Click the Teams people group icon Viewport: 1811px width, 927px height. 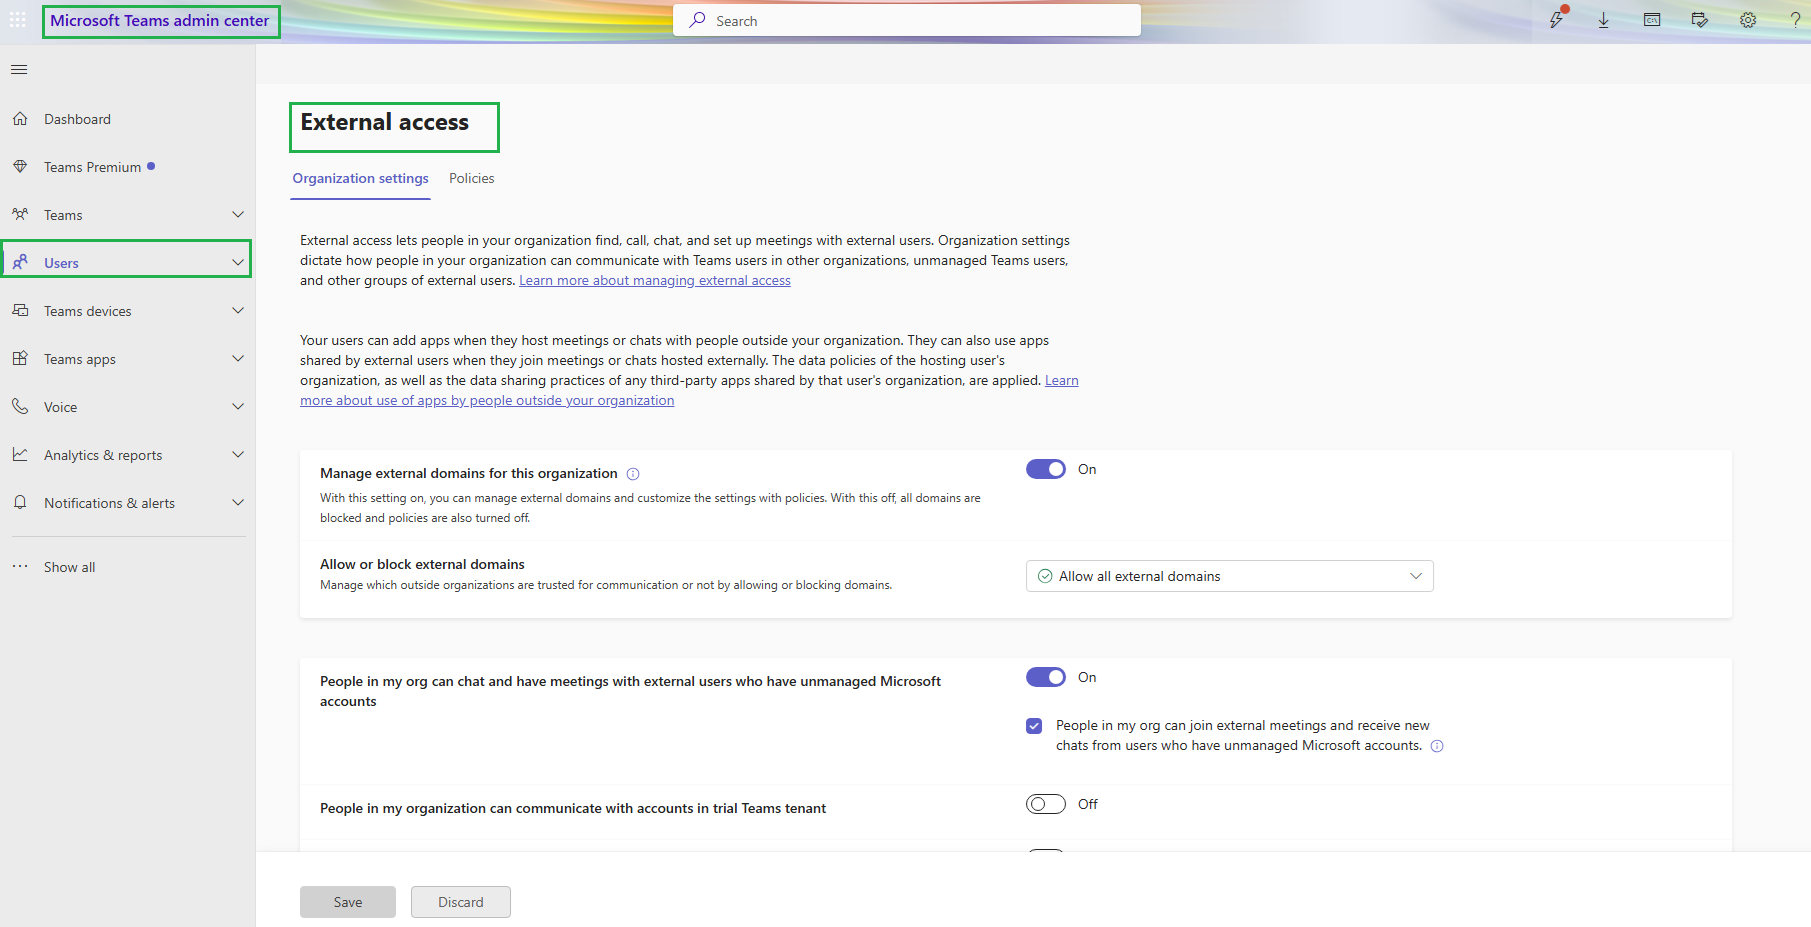[20, 215]
